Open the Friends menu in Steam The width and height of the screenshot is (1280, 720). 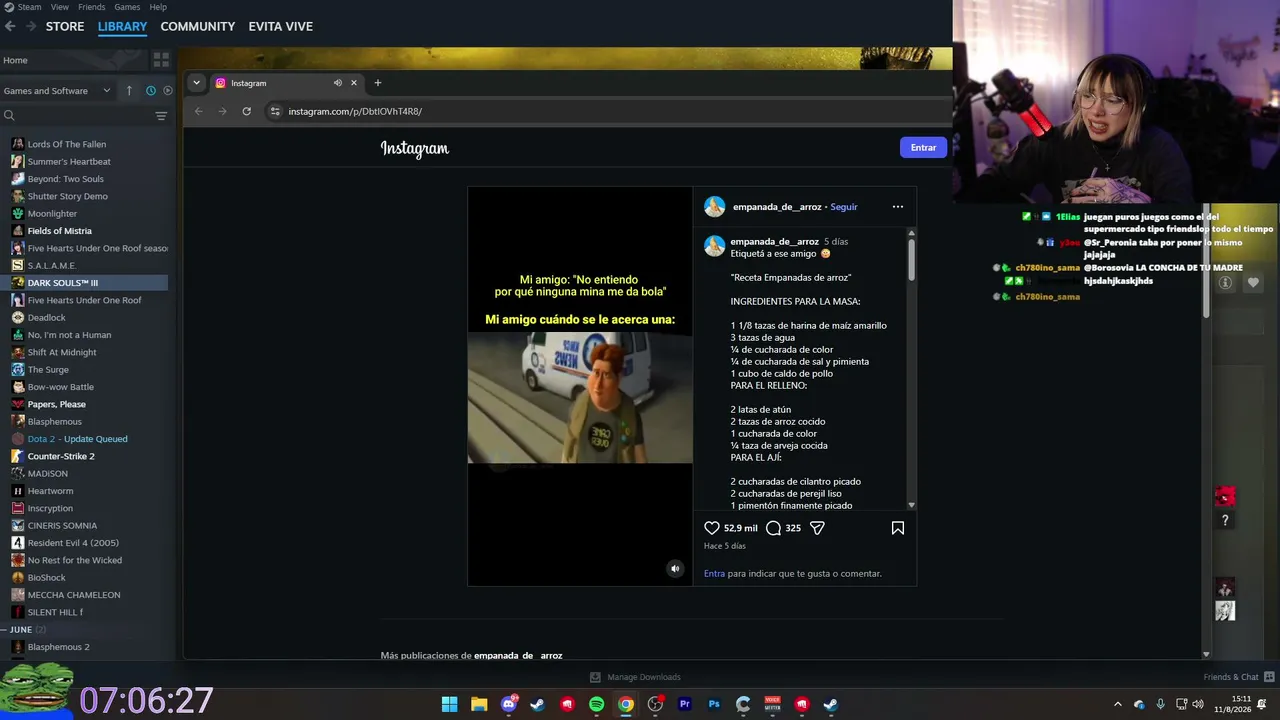(91, 7)
